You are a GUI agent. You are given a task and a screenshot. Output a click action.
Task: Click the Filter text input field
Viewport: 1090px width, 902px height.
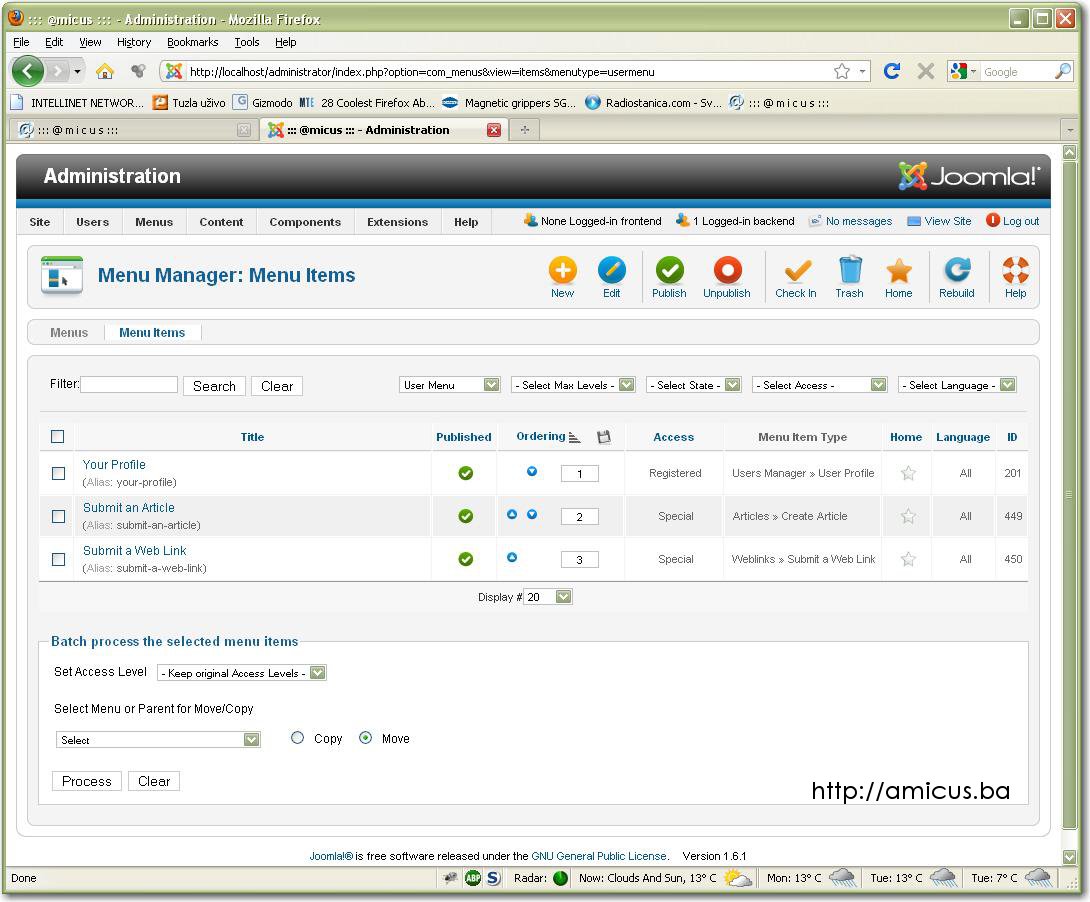pos(129,384)
